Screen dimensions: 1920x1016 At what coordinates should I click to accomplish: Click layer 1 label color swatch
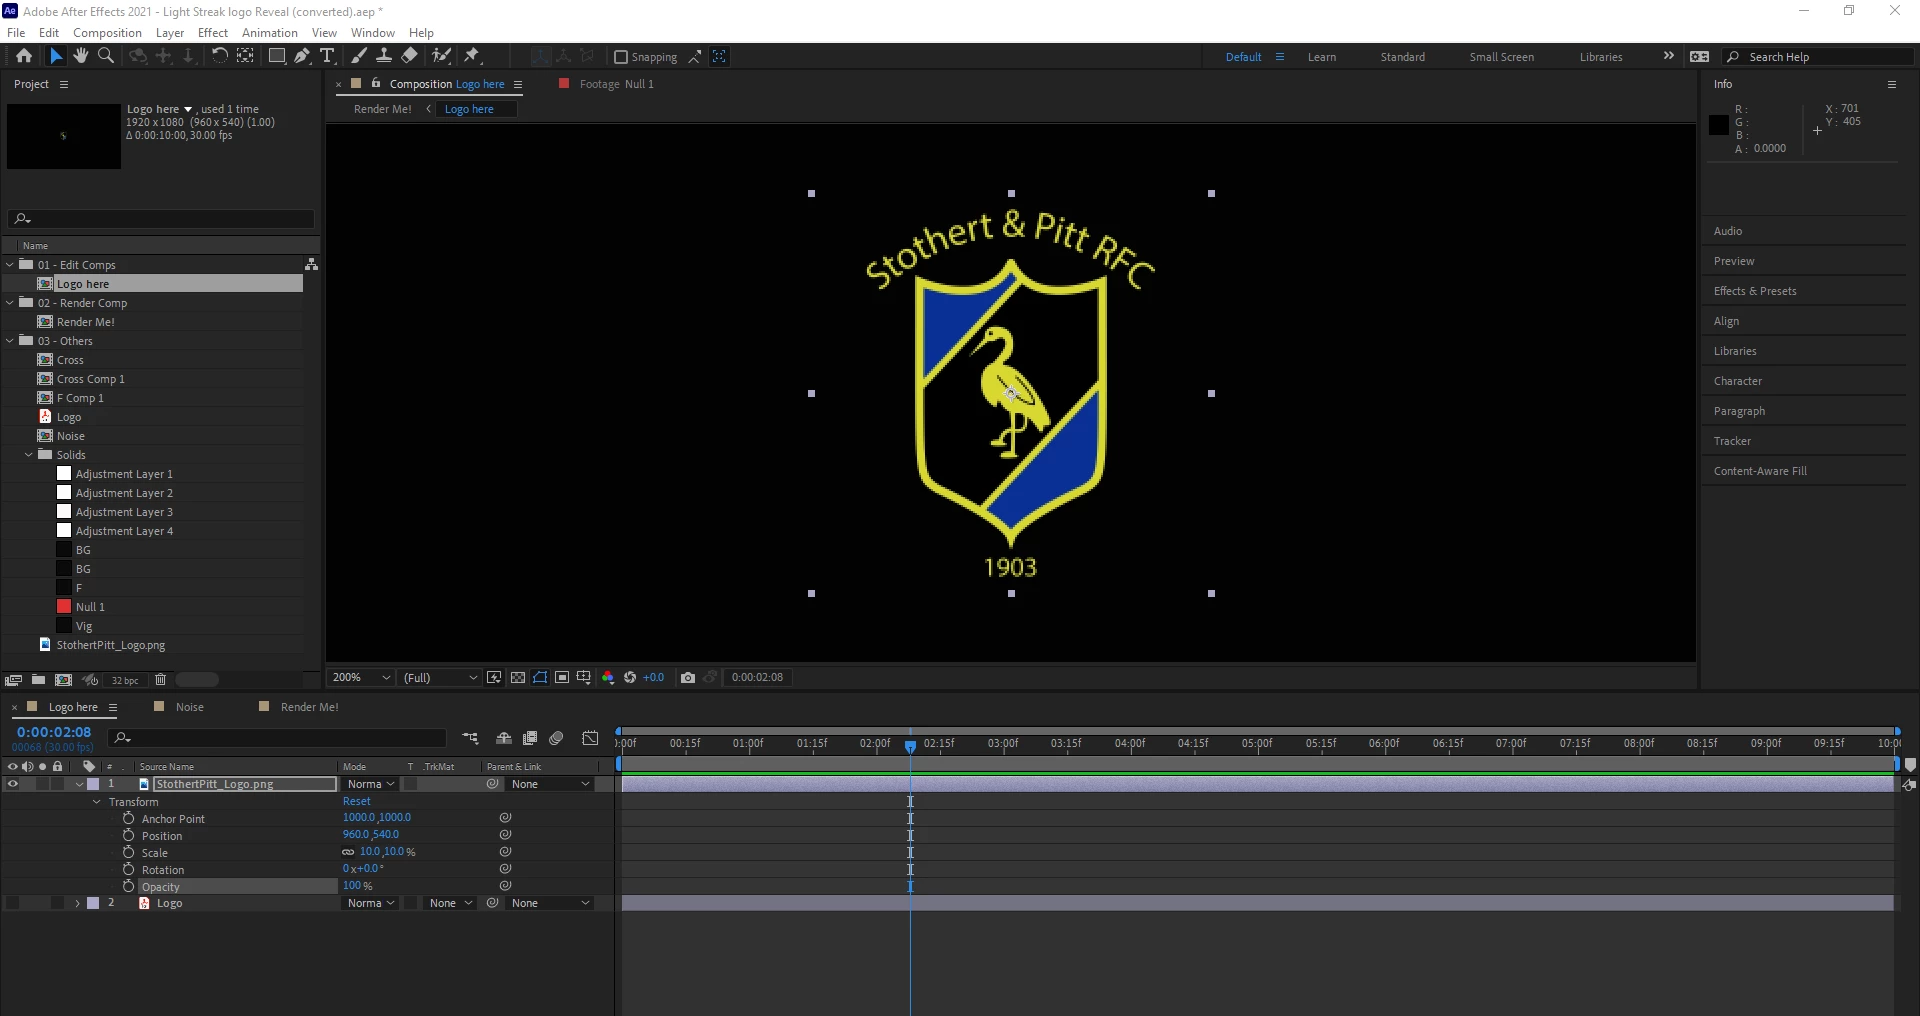[x=93, y=784]
